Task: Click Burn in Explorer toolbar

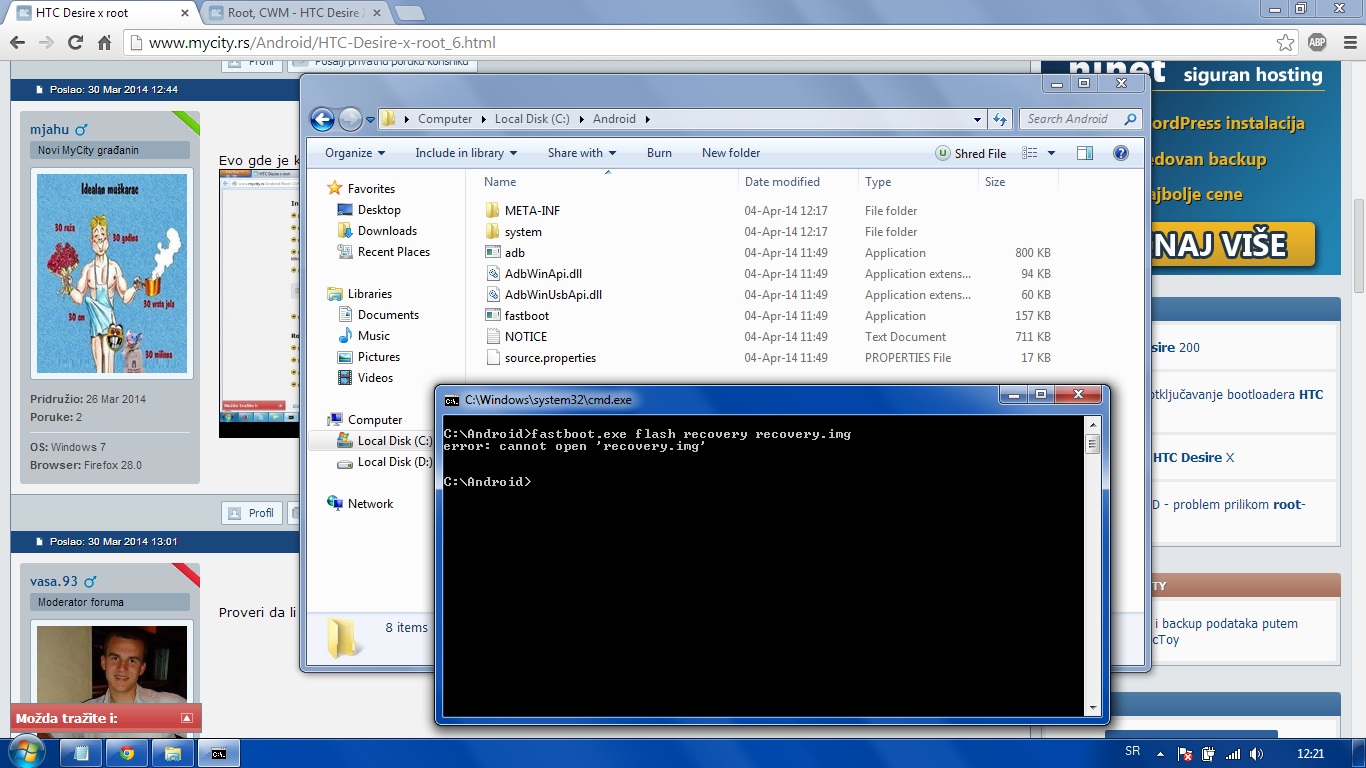Action: [x=659, y=153]
